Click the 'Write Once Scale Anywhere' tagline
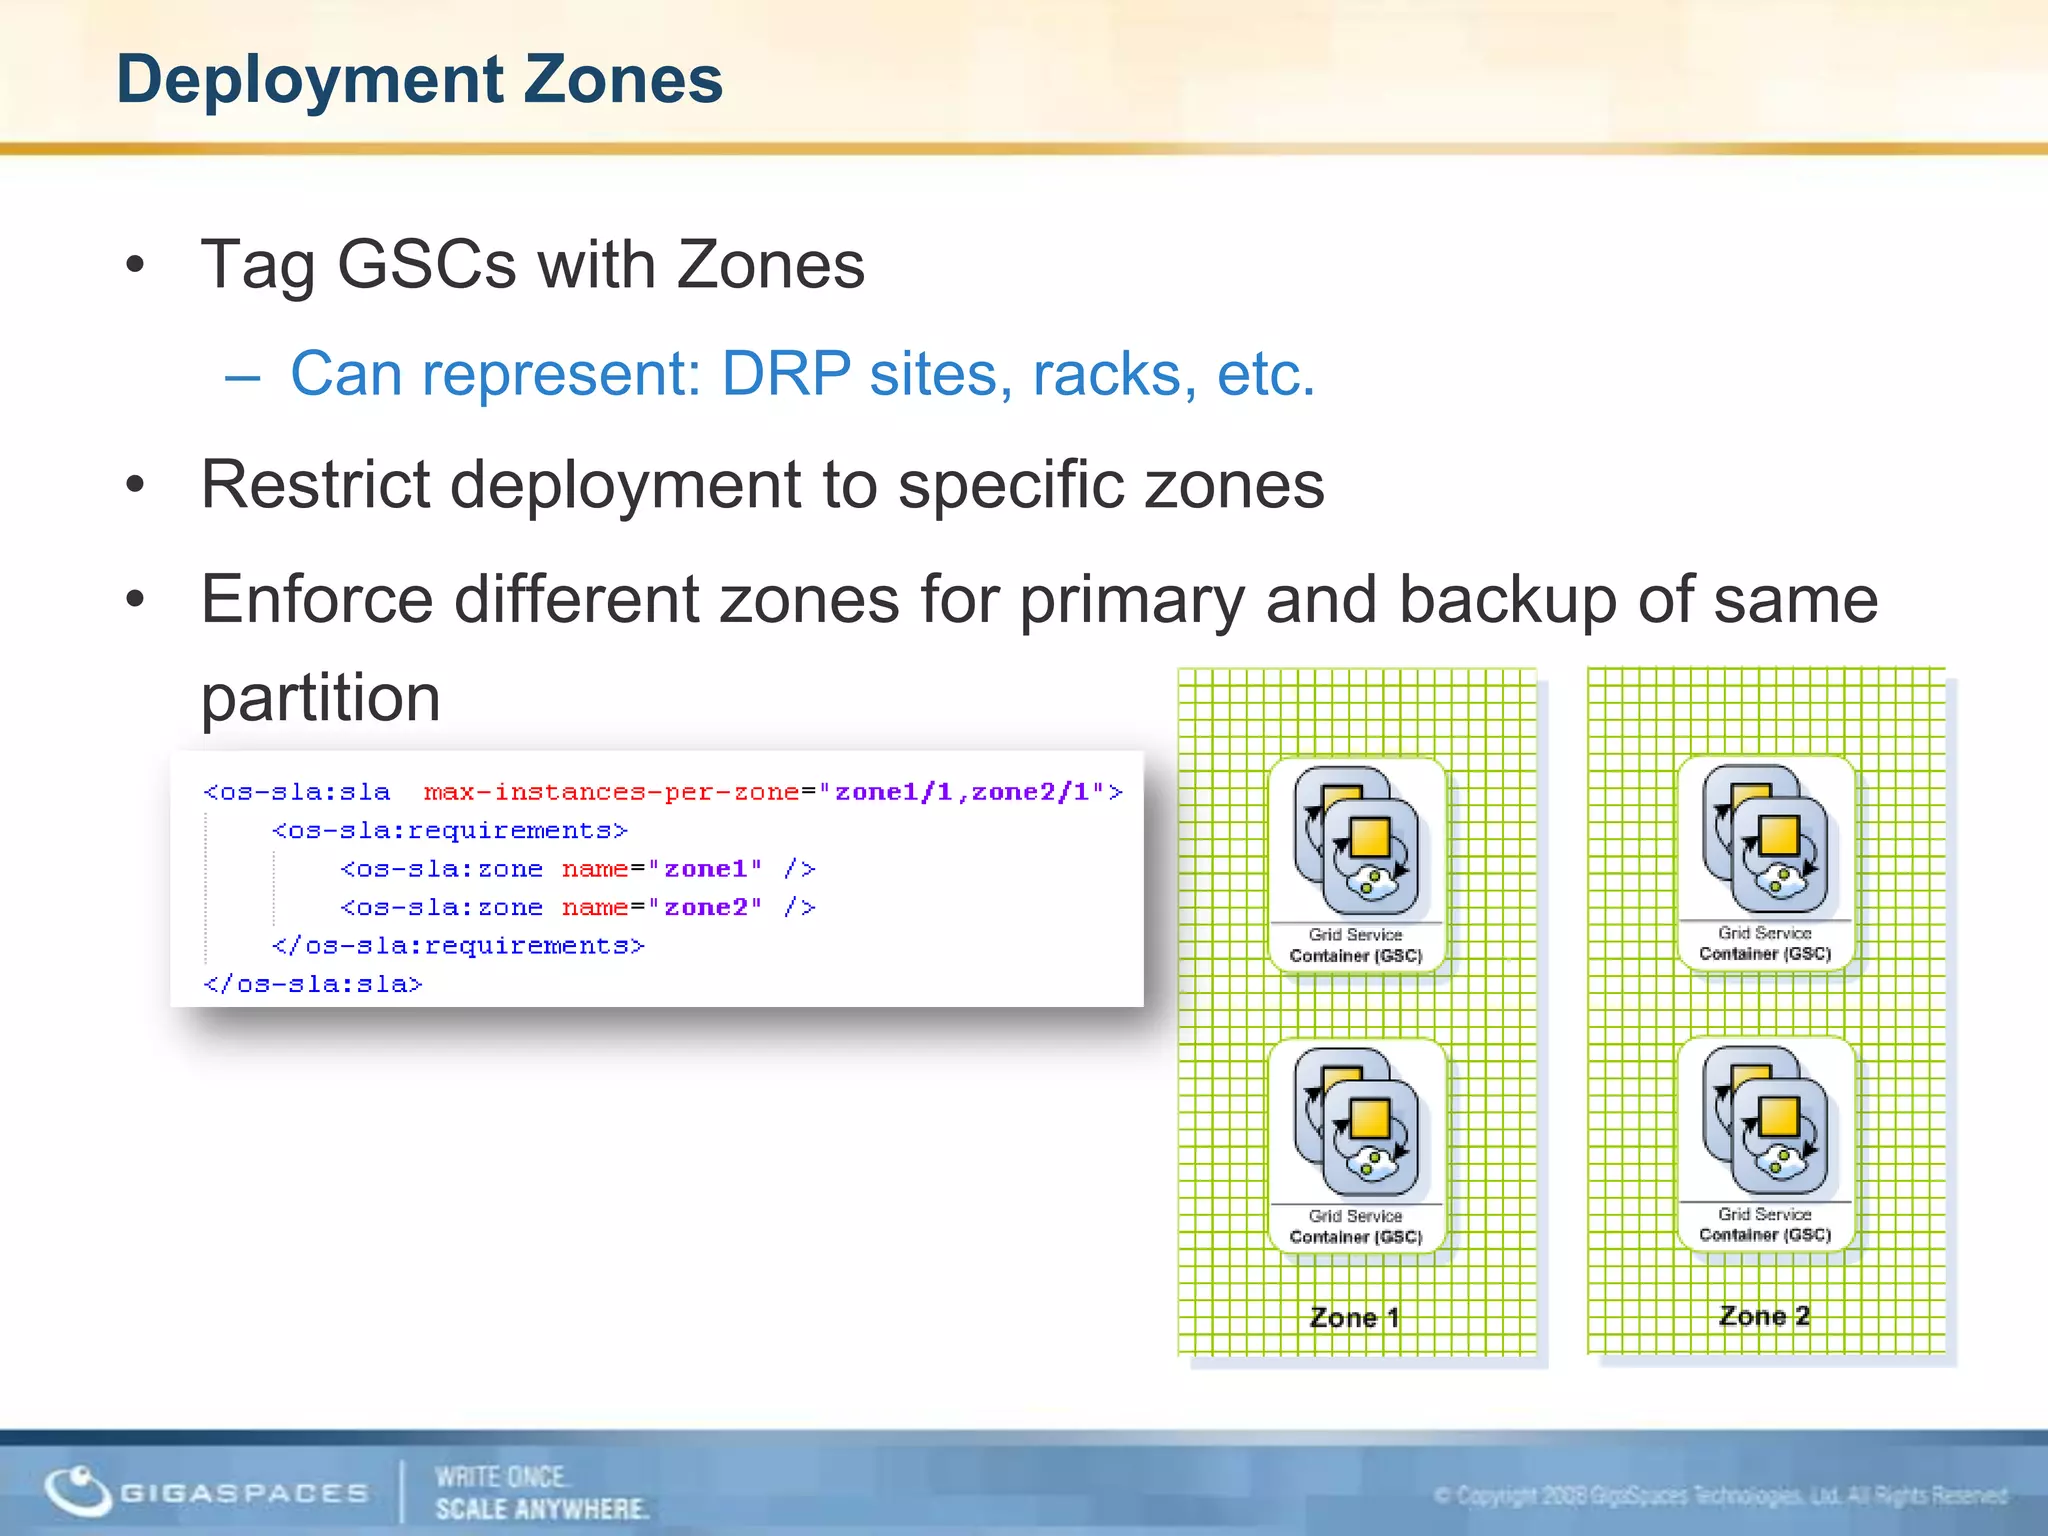This screenshot has height=1536, width=2048. point(541,1492)
